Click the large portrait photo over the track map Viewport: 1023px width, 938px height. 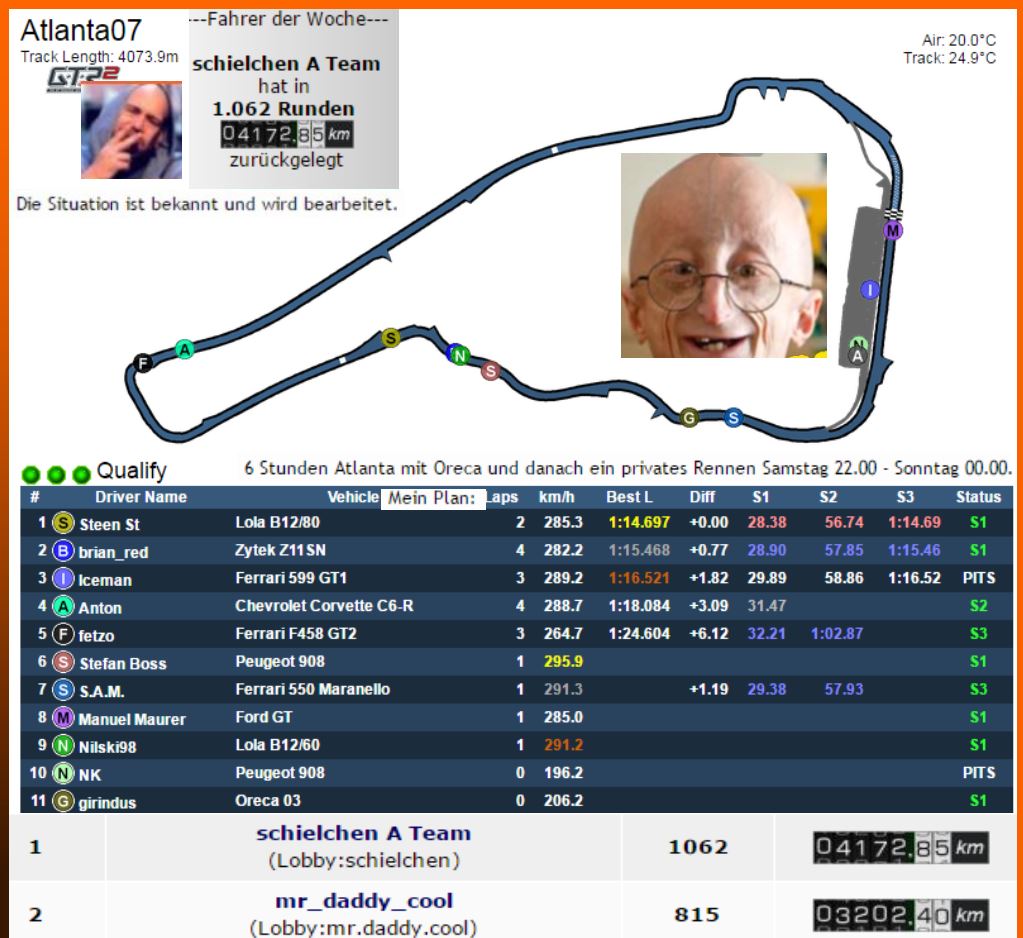click(x=723, y=255)
